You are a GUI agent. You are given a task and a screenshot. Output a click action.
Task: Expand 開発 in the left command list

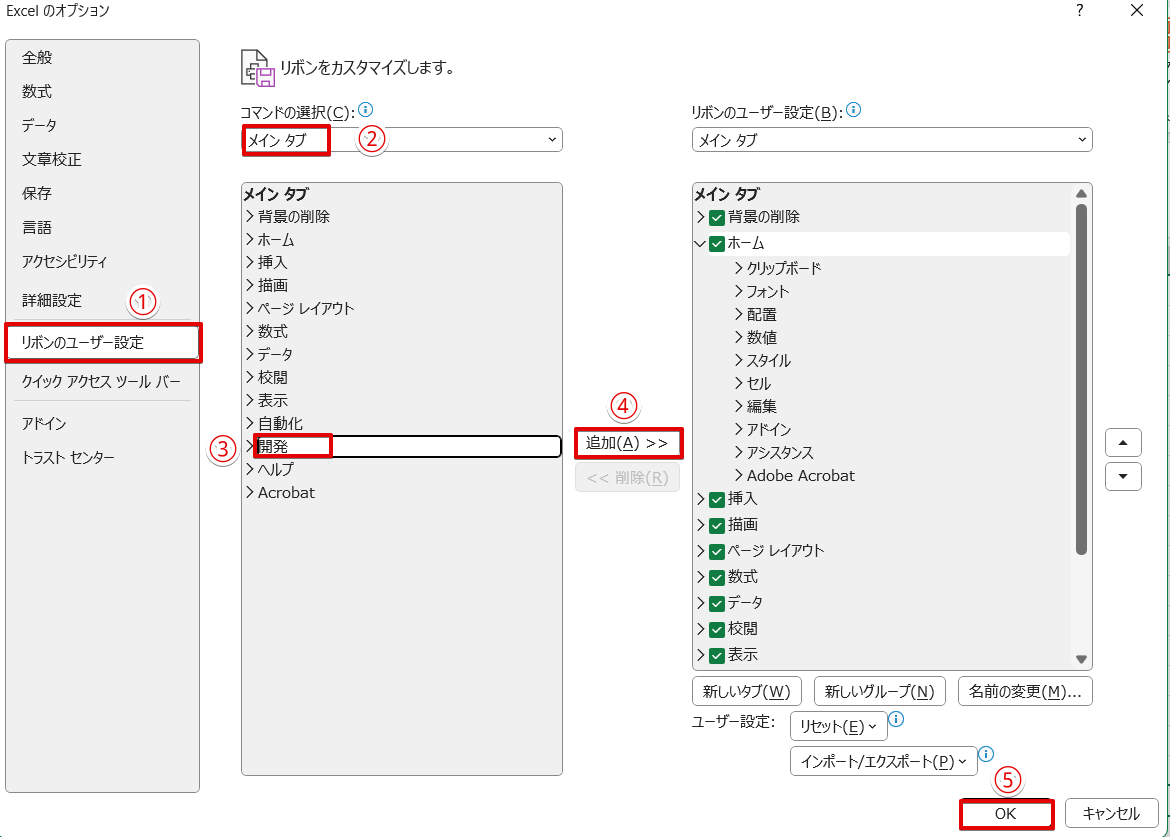pos(250,446)
